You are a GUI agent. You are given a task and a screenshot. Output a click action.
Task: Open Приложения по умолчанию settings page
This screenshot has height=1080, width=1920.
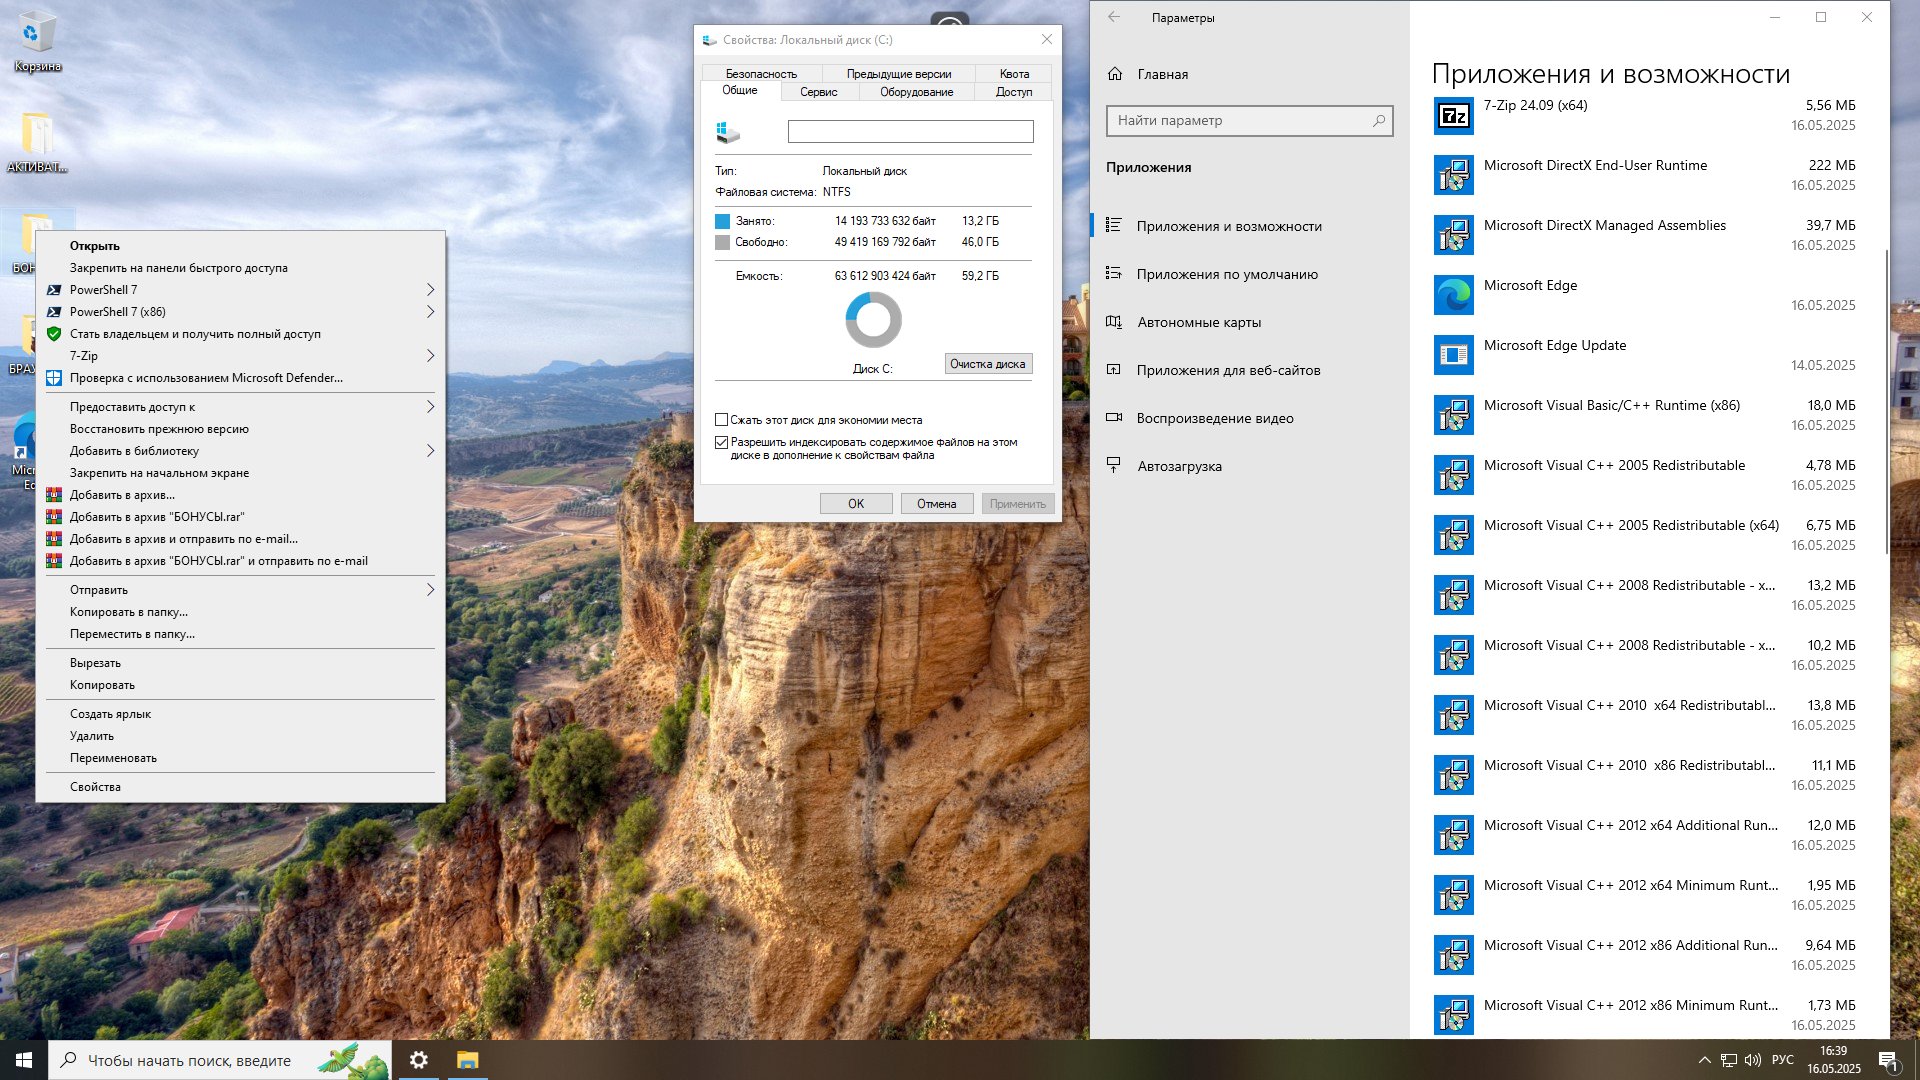tap(1250, 274)
